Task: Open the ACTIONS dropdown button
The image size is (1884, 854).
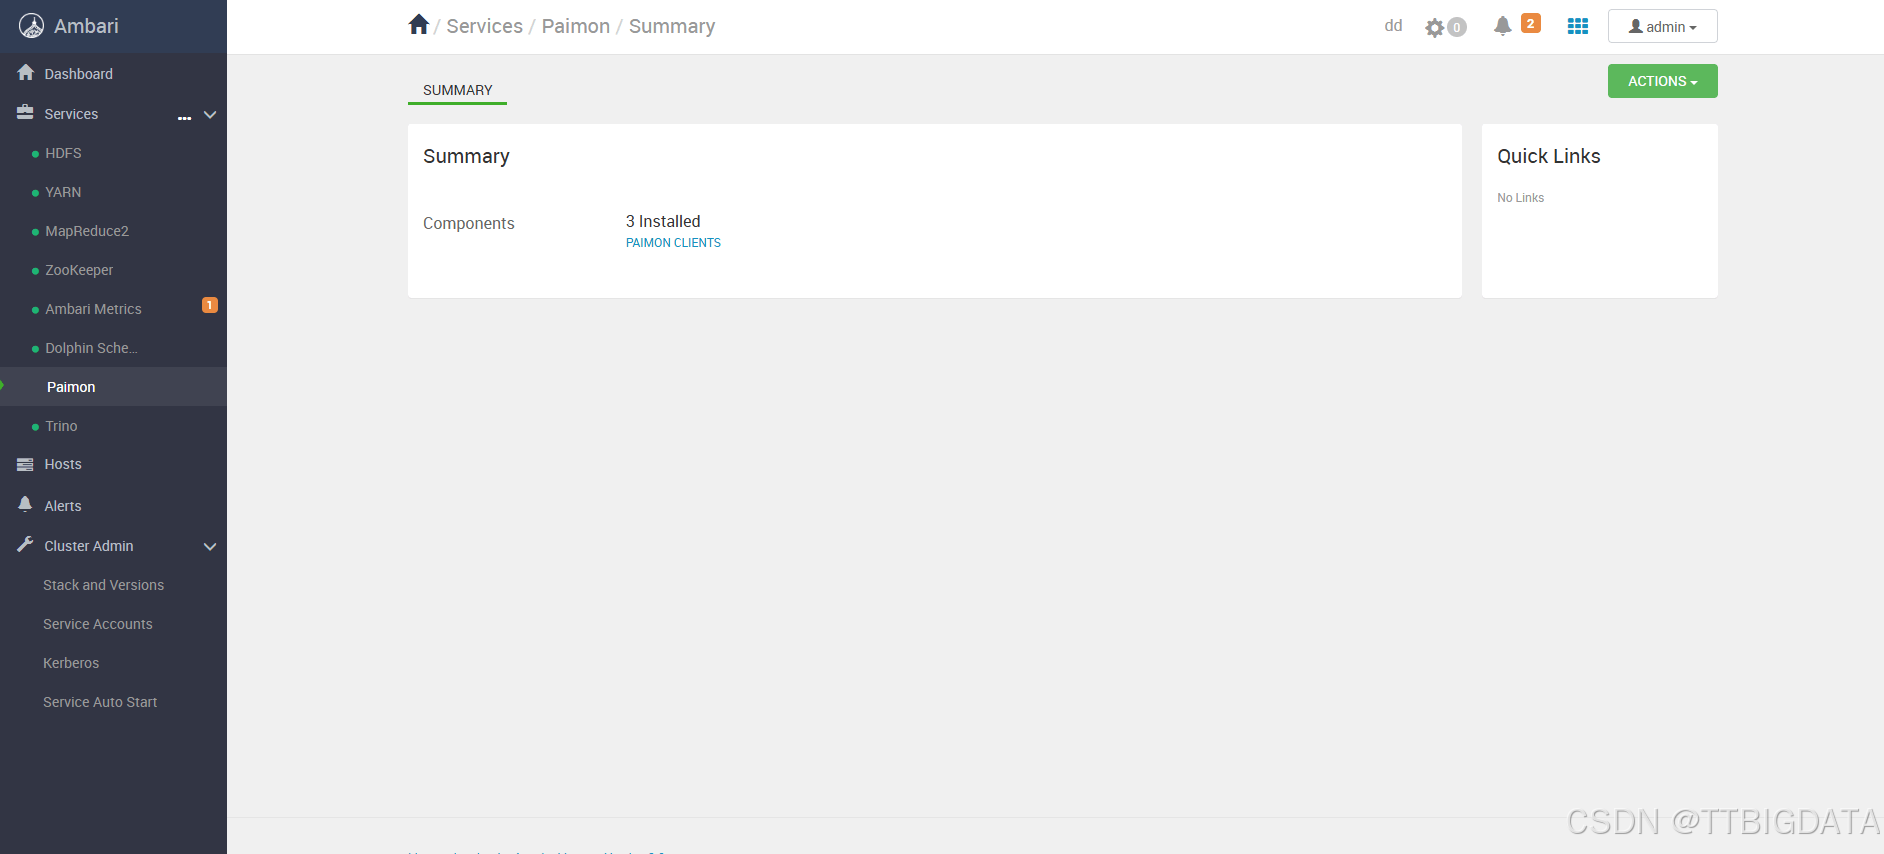Action: click(1662, 81)
